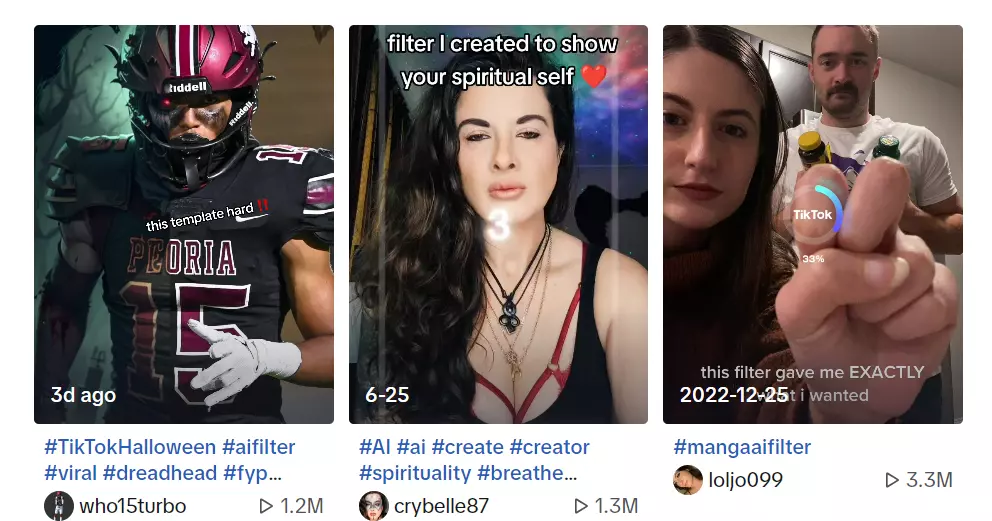Visit loljo099 username link
This screenshot has height=521, width=992.
click(746, 480)
